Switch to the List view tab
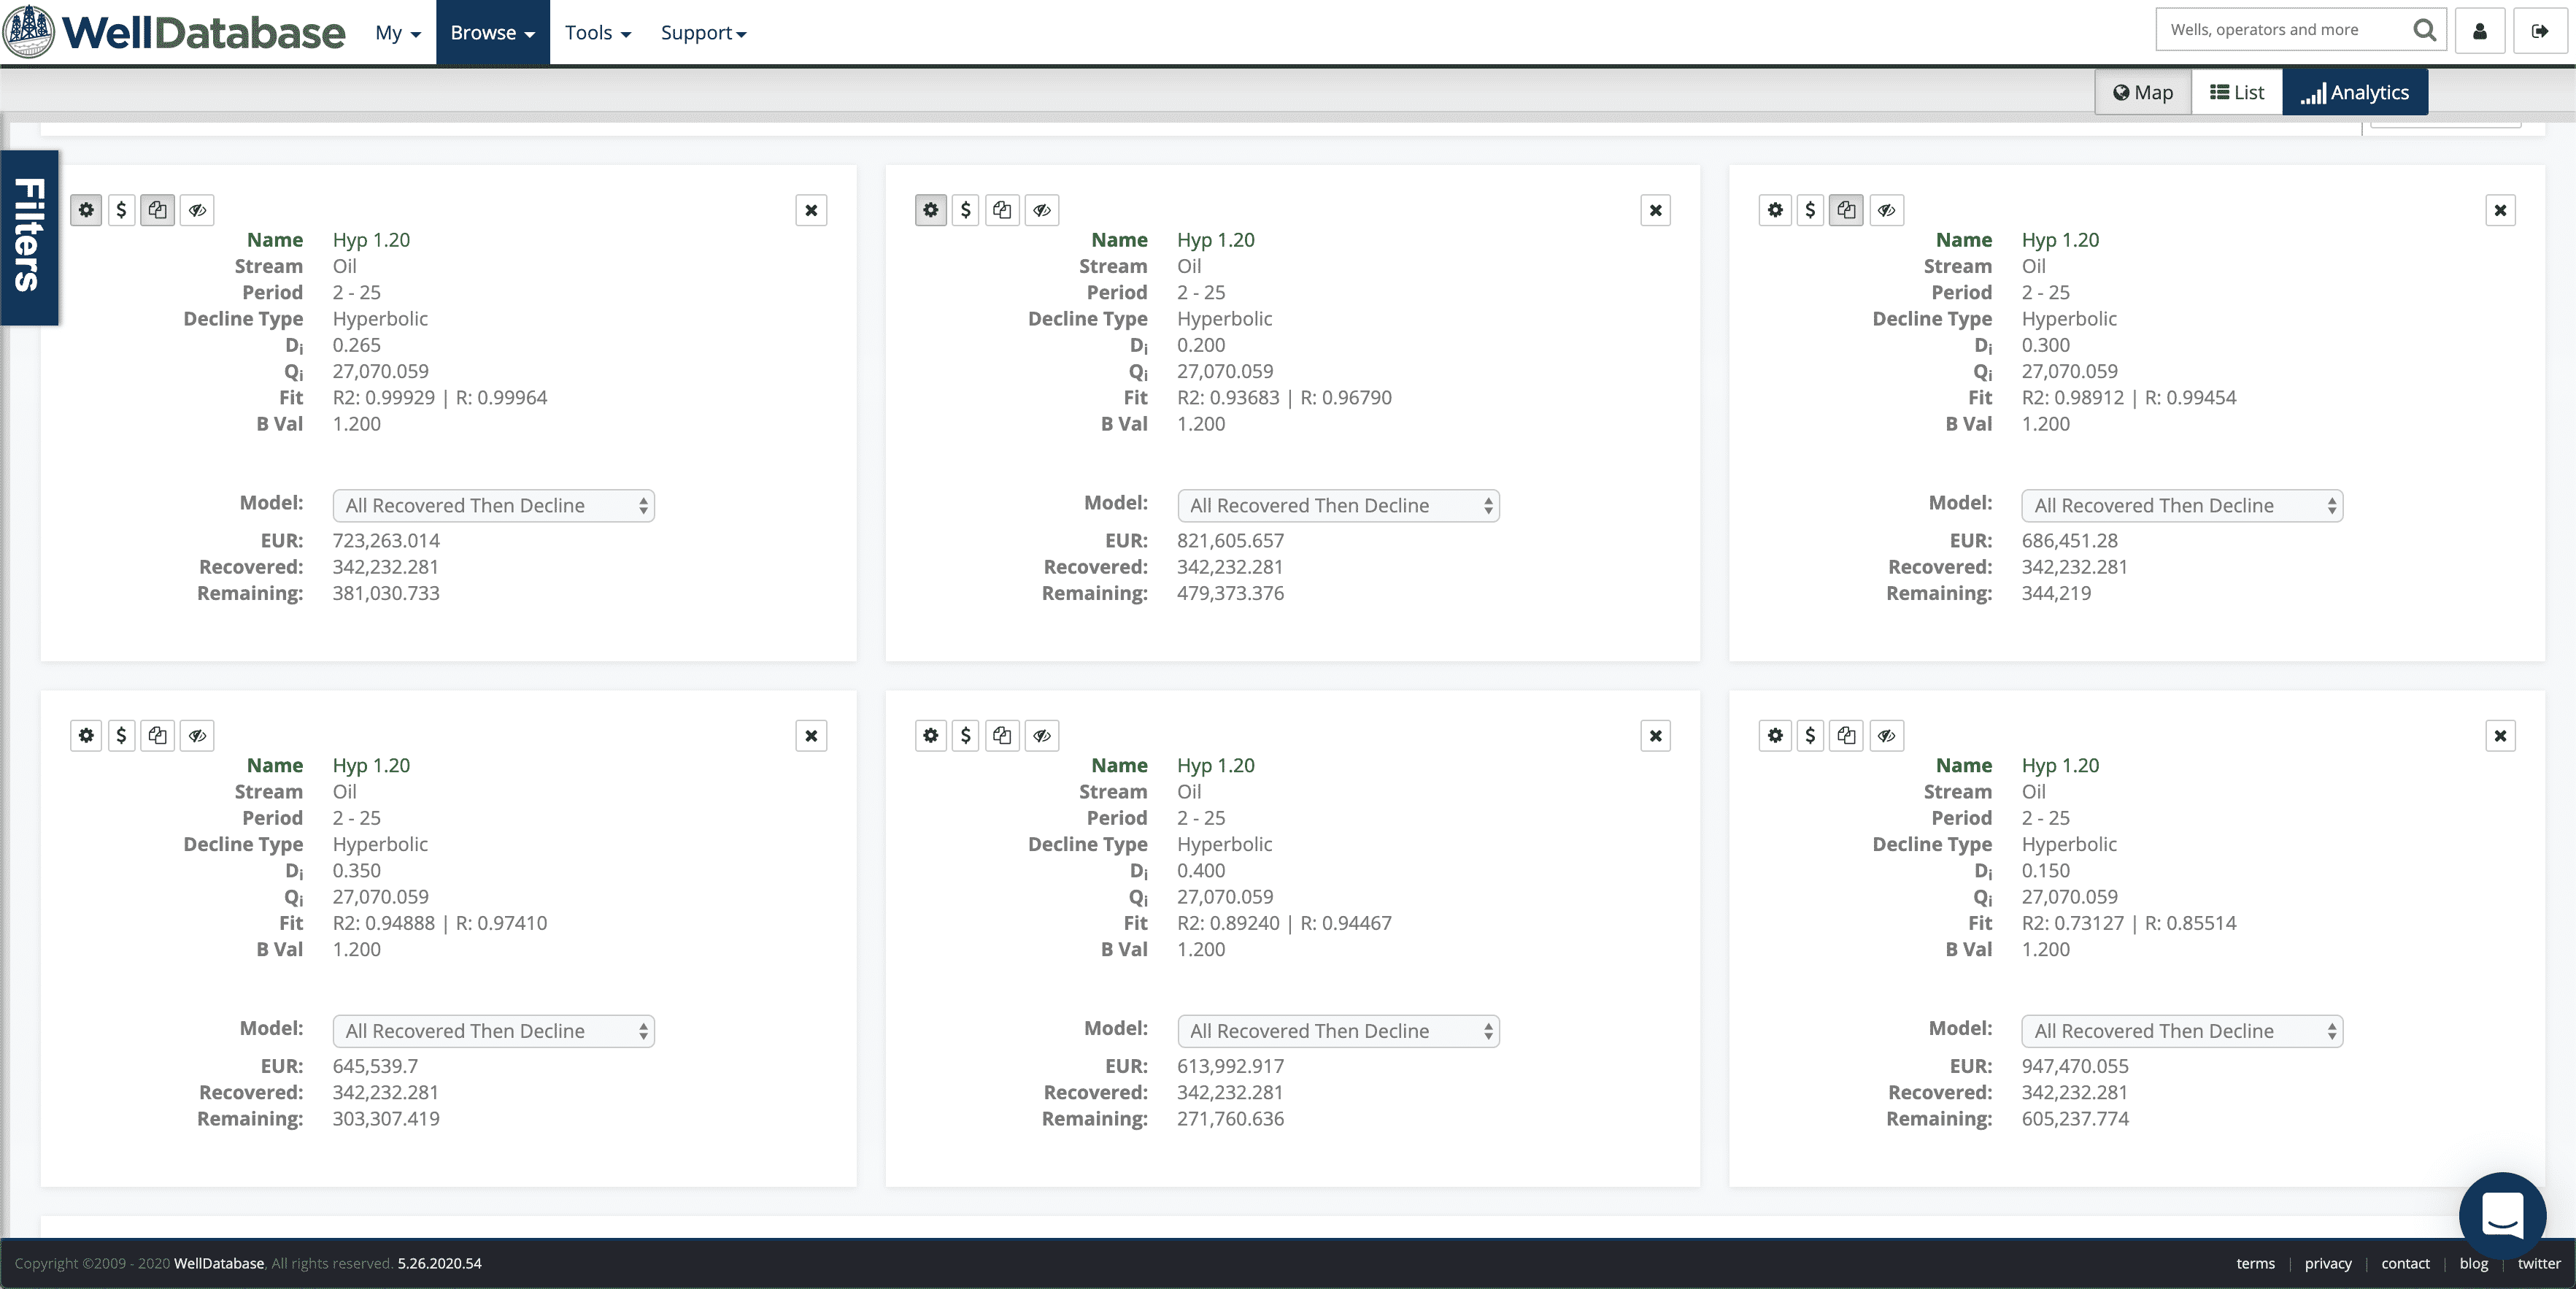2576x1289 pixels. pos(2237,92)
